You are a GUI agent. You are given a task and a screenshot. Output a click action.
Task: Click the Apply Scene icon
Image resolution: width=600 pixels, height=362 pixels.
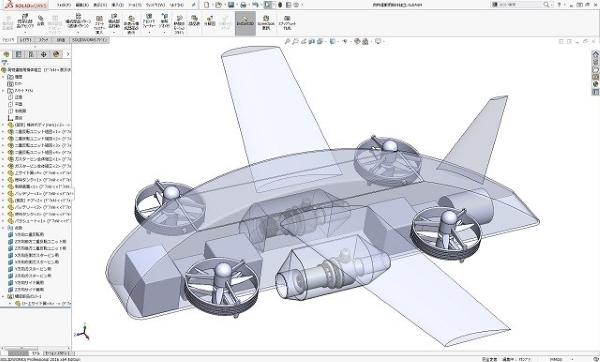[x=365, y=41]
